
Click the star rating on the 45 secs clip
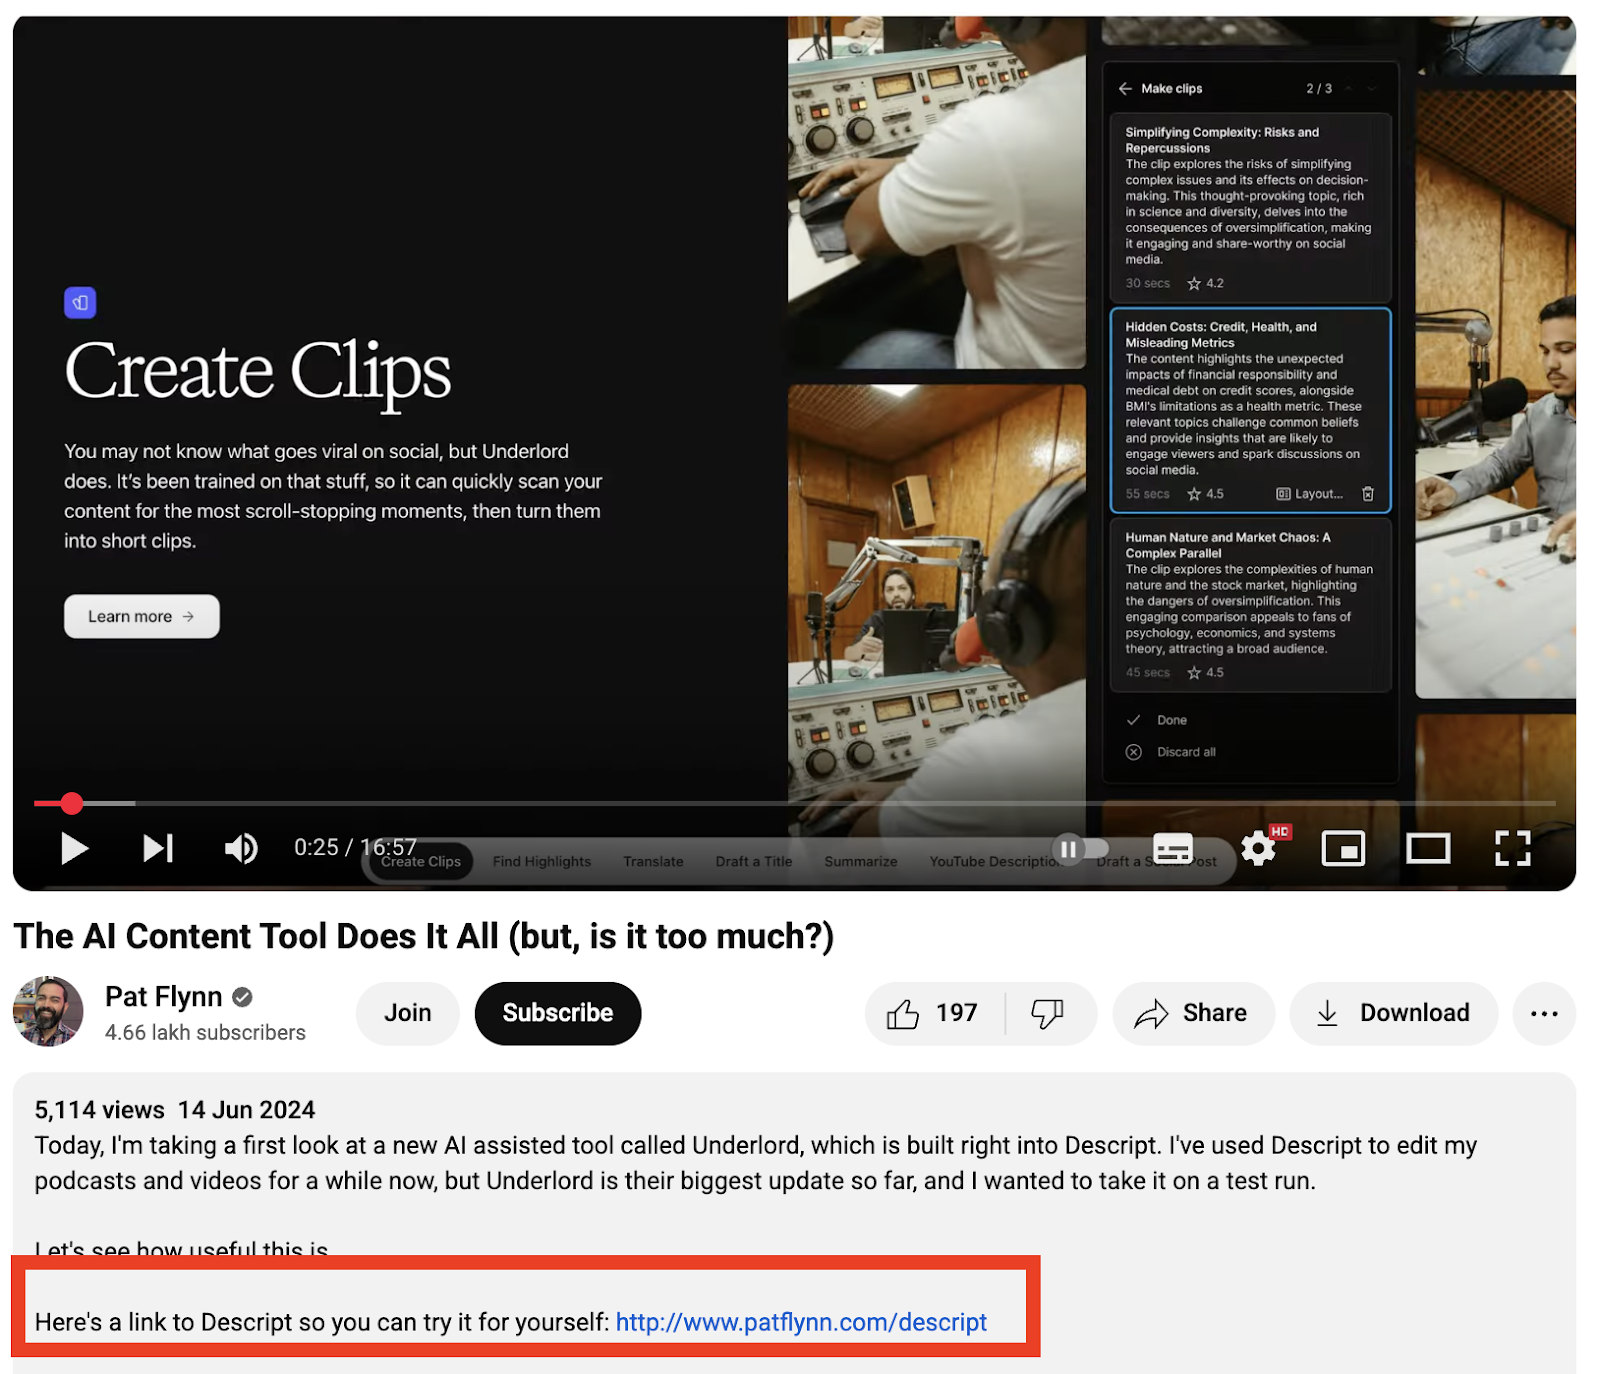click(x=1205, y=673)
